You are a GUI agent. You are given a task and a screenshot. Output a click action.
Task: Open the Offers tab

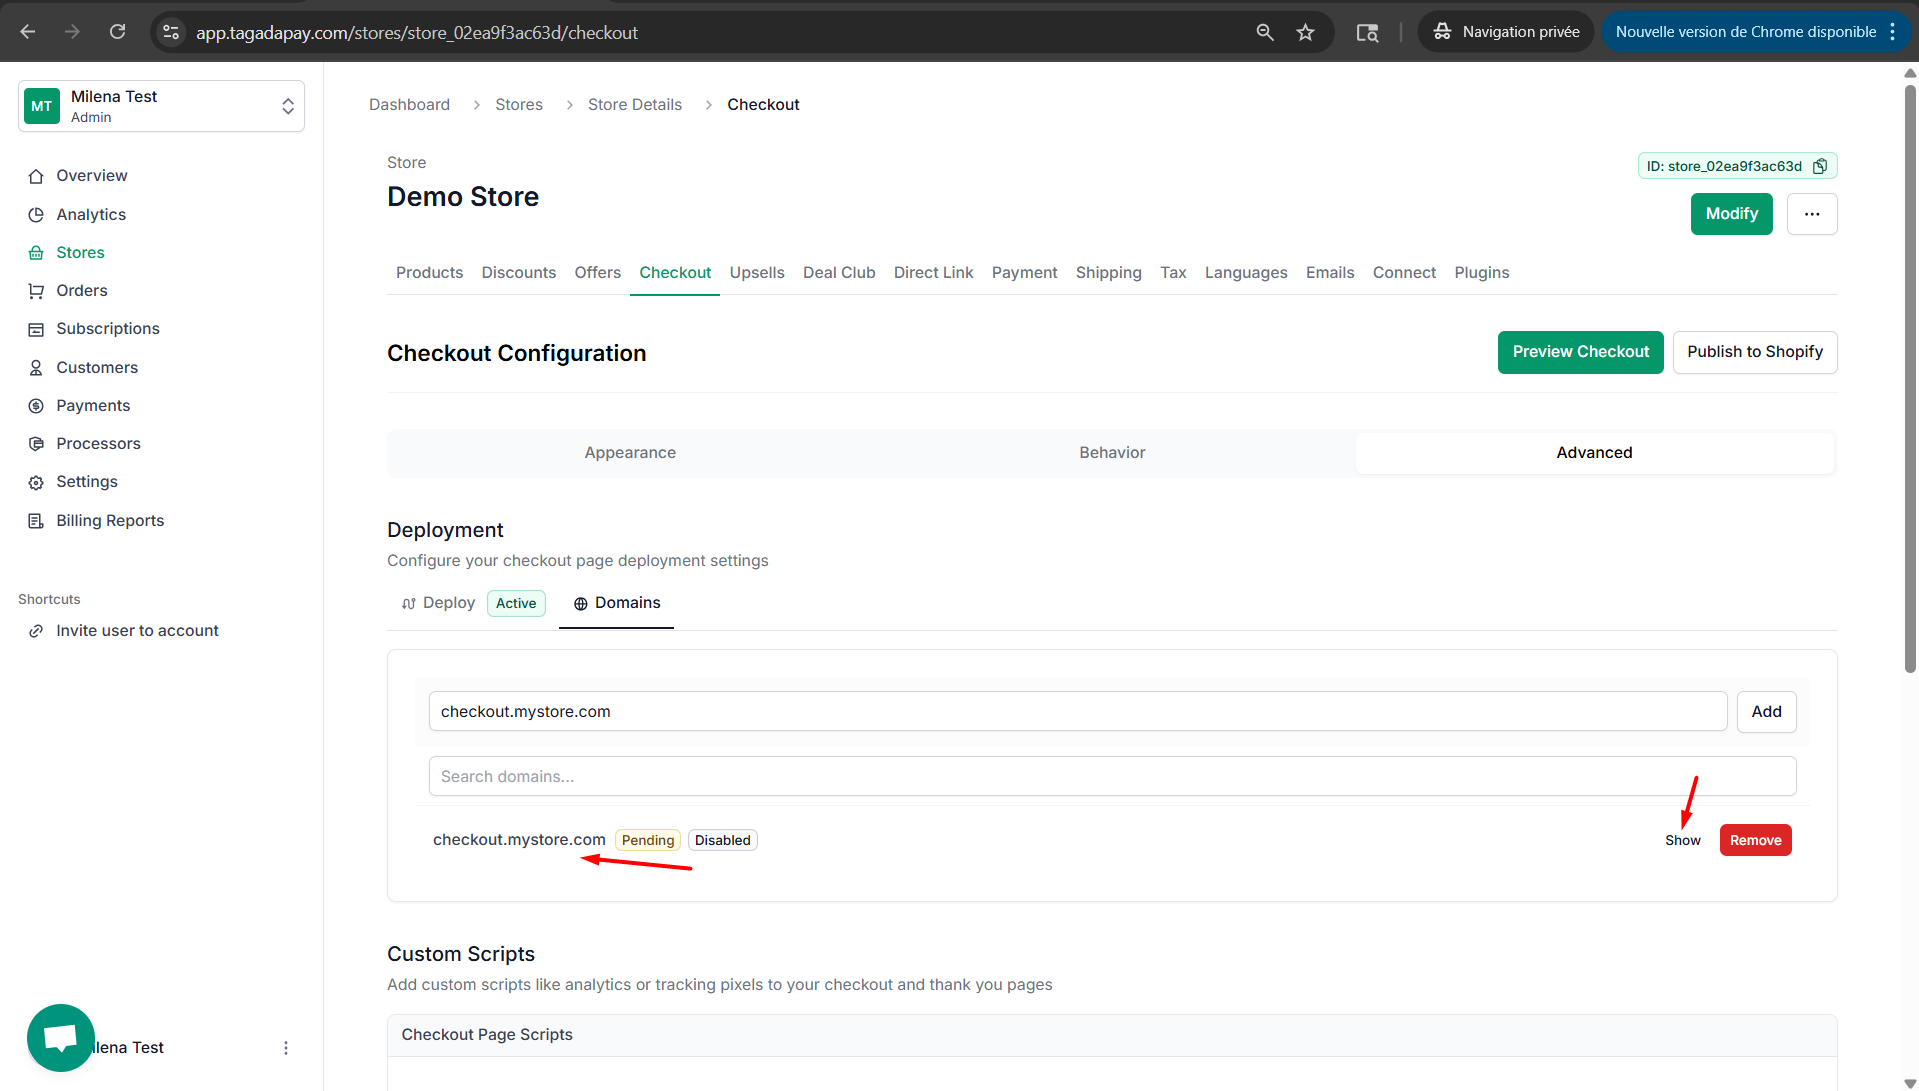pos(597,273)
